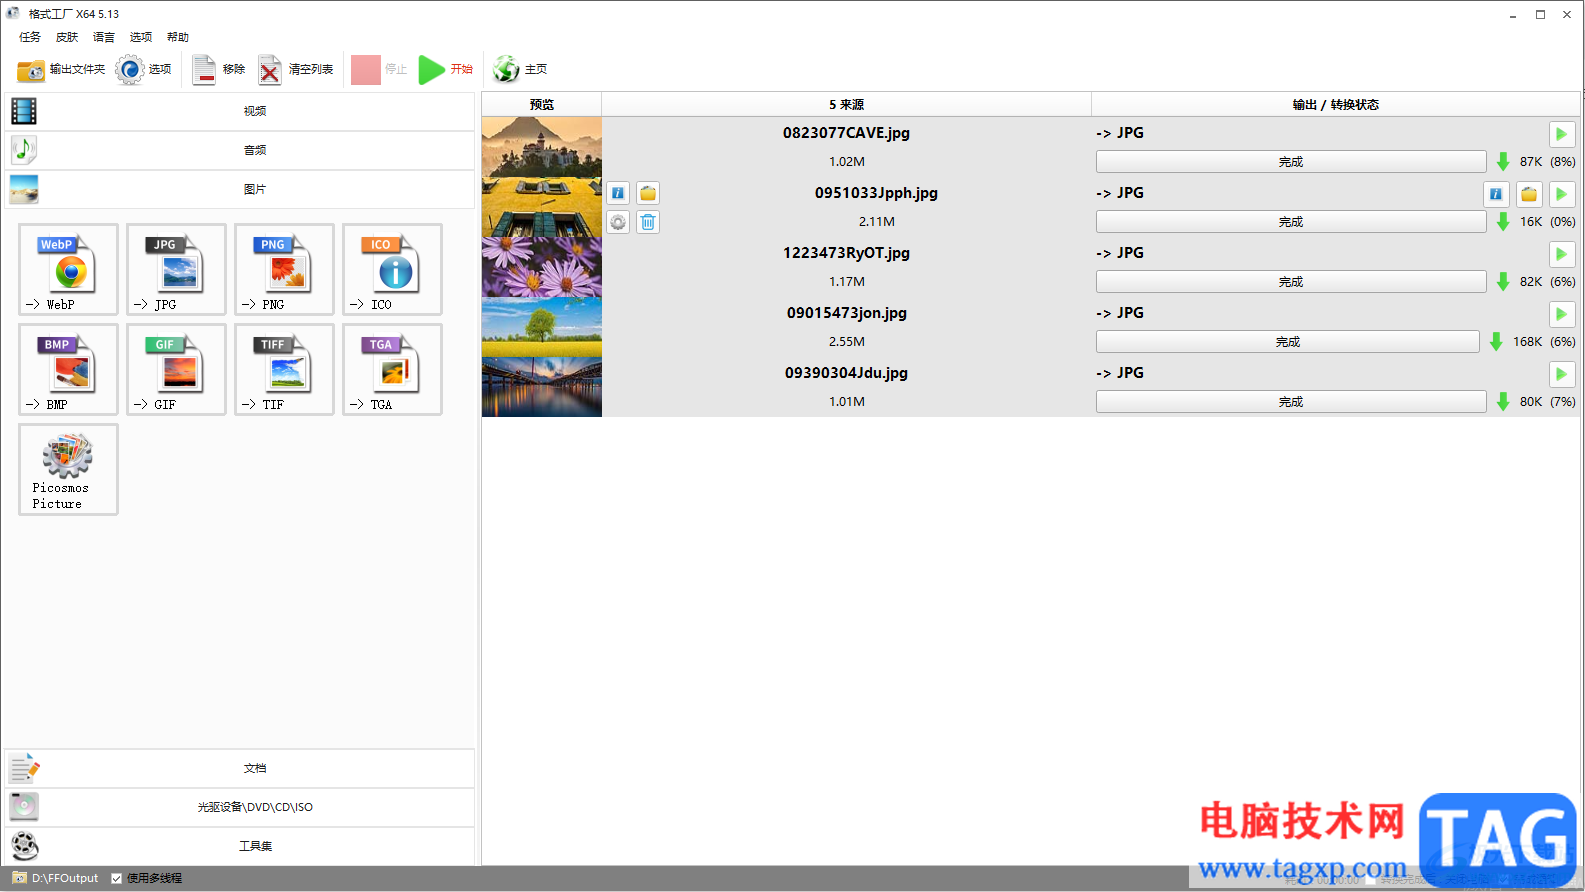This screenshot has height=892, width=1585.
Task: Click the D:\FFOutput path in status bar
Action: (65, 878)
